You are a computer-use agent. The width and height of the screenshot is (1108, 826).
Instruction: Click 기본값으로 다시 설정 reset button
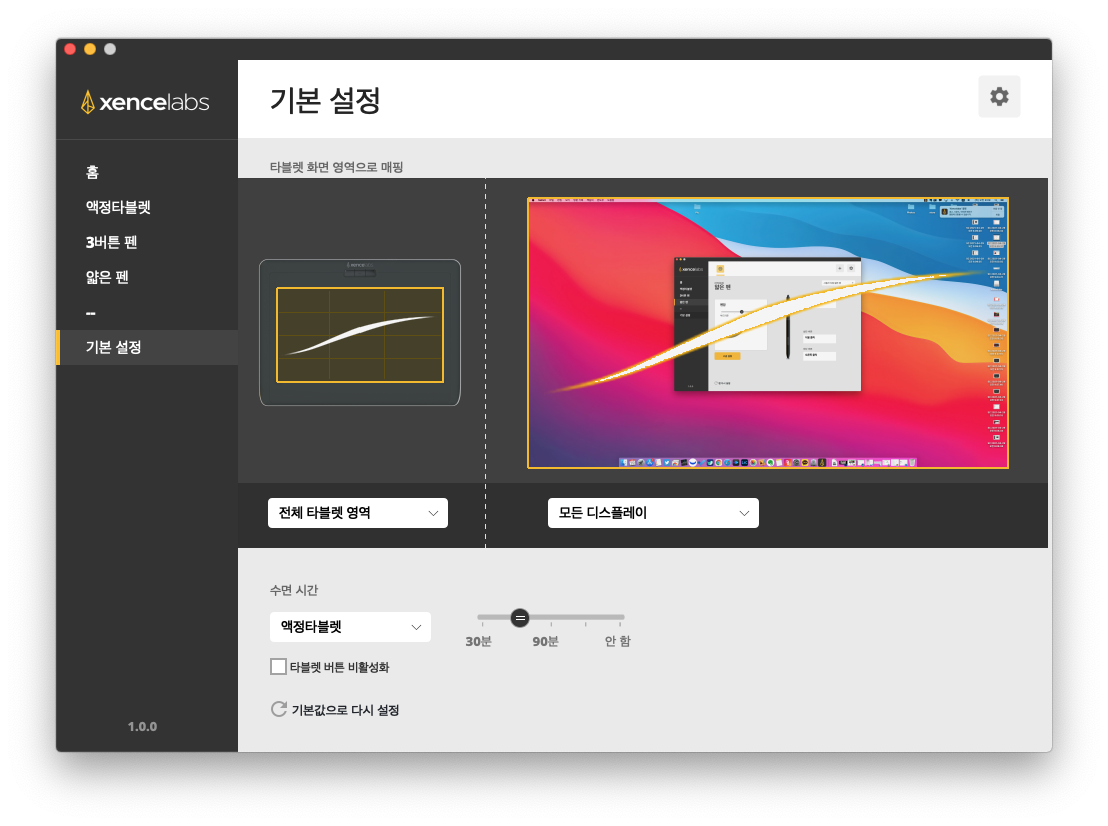click(345, 710)
